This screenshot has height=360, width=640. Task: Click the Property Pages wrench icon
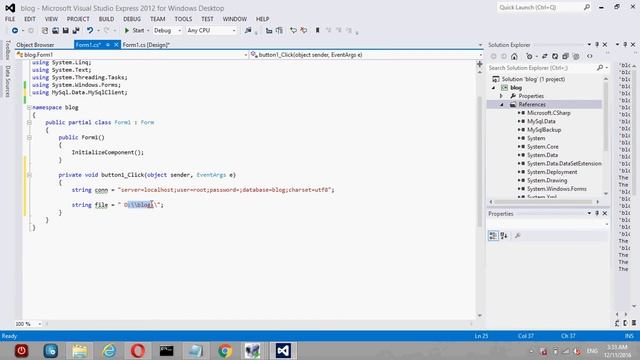coord(518,236)
